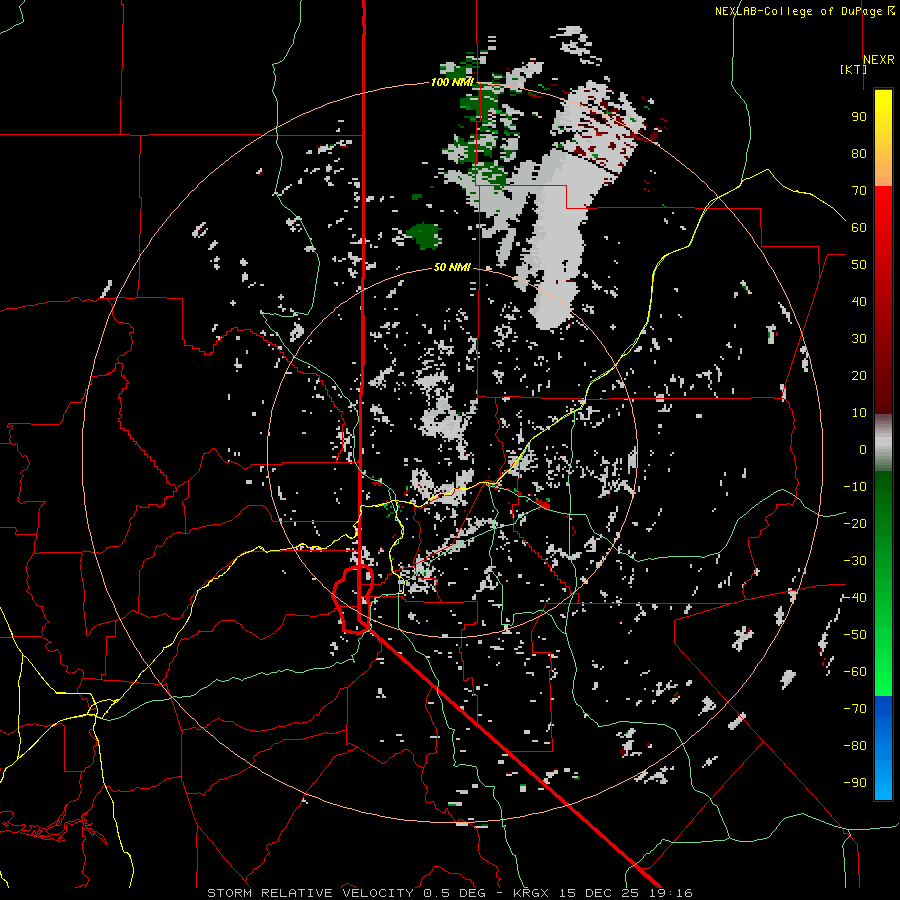The height and width of the screenshot is (900, 900).
Task: Pick the gray zero-velocity color bar segment
Action: pos(883,443)
